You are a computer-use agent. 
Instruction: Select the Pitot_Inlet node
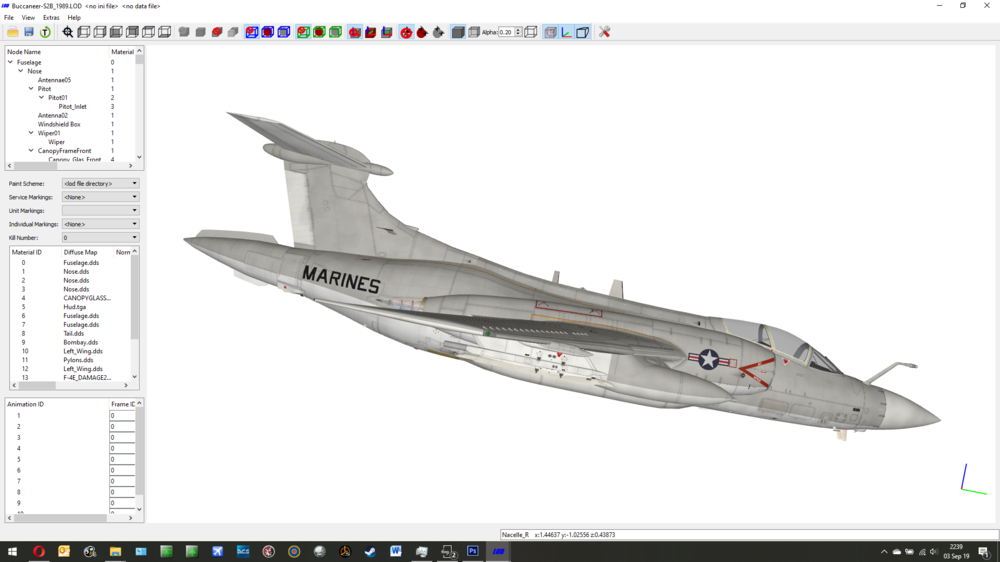(72, 107)
